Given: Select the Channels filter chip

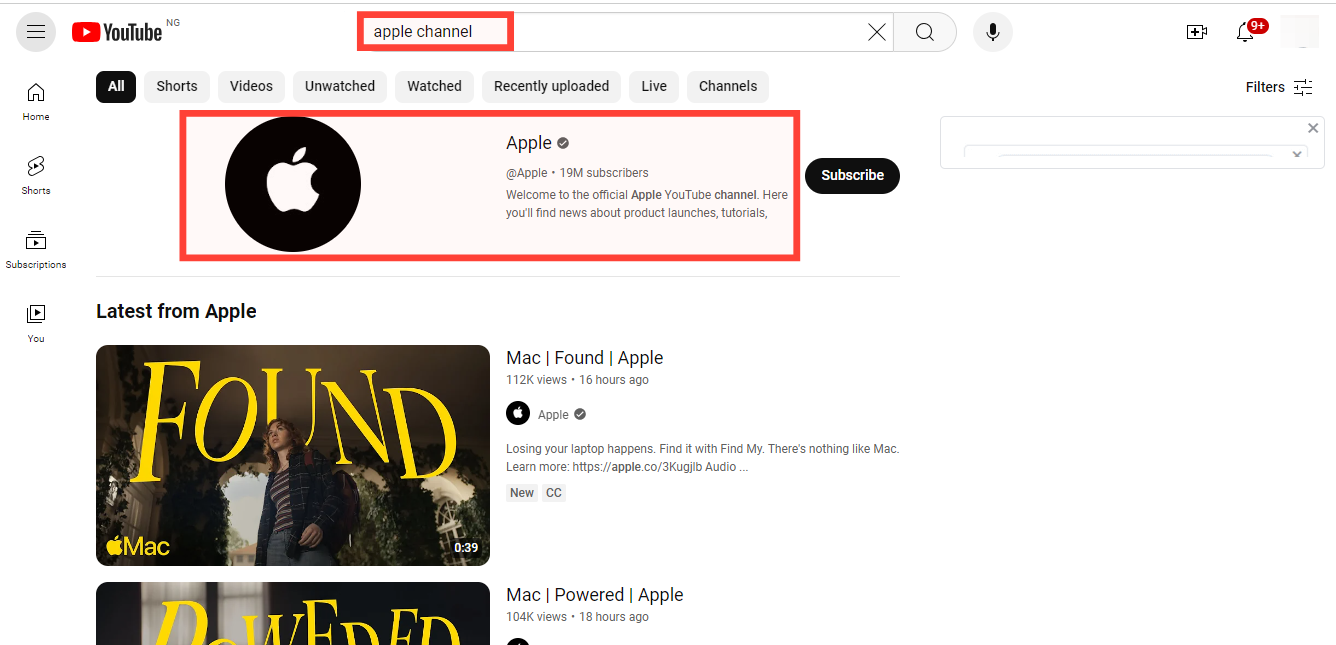Looking at the screenshot, I should click(x=728, y=86).
